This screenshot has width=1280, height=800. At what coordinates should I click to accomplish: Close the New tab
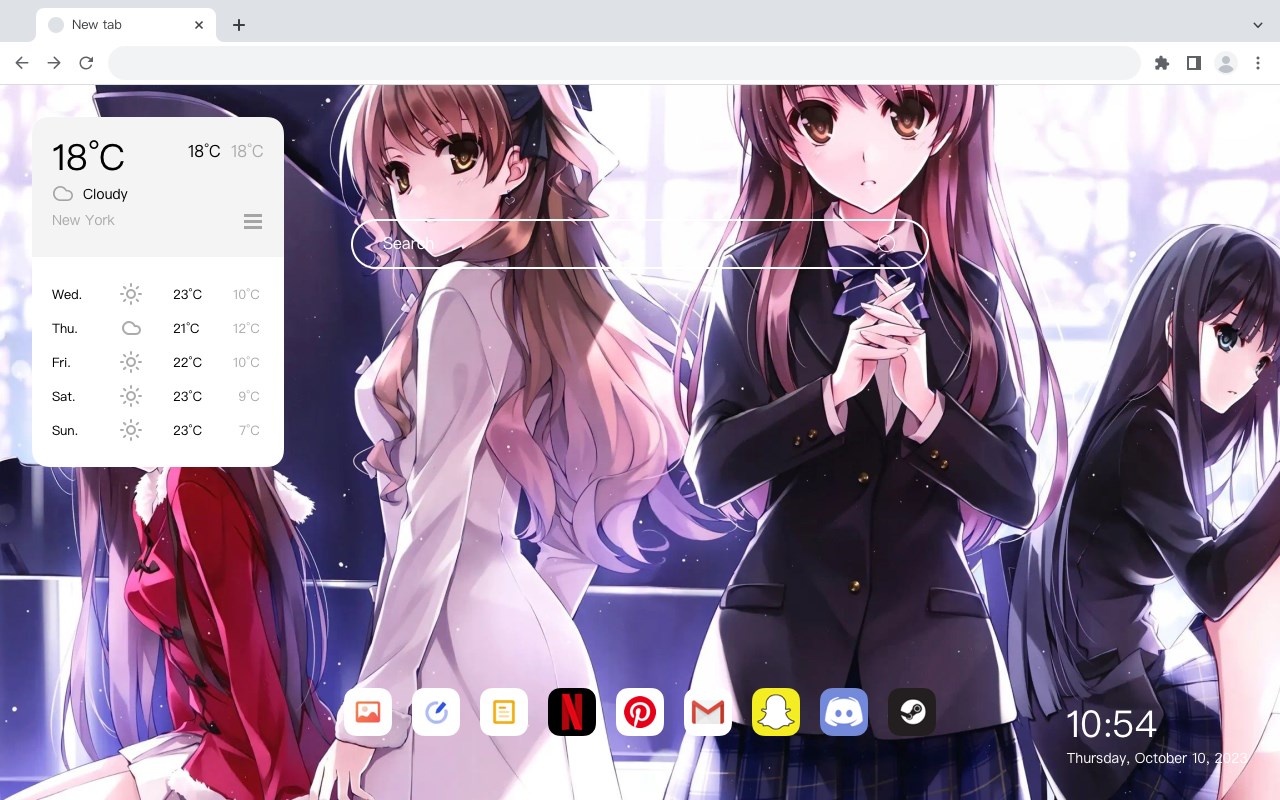click(199, 25)
